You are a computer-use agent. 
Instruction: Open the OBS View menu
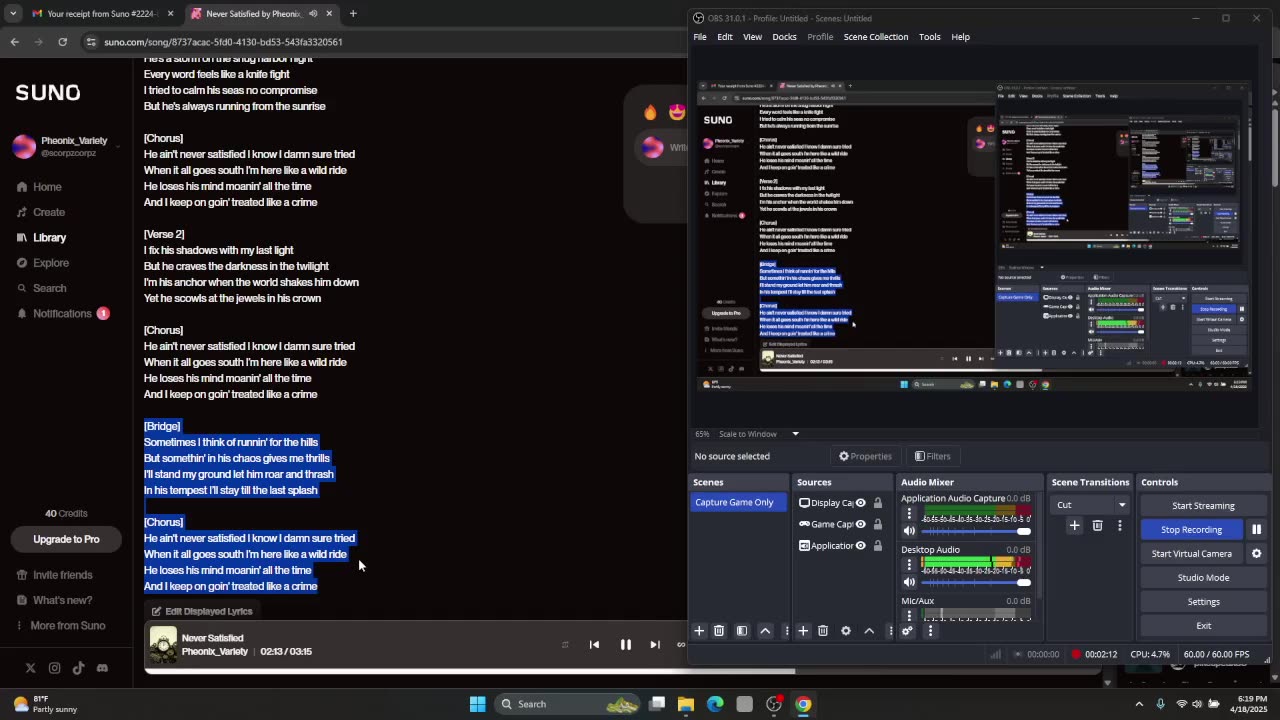(752, 37)
